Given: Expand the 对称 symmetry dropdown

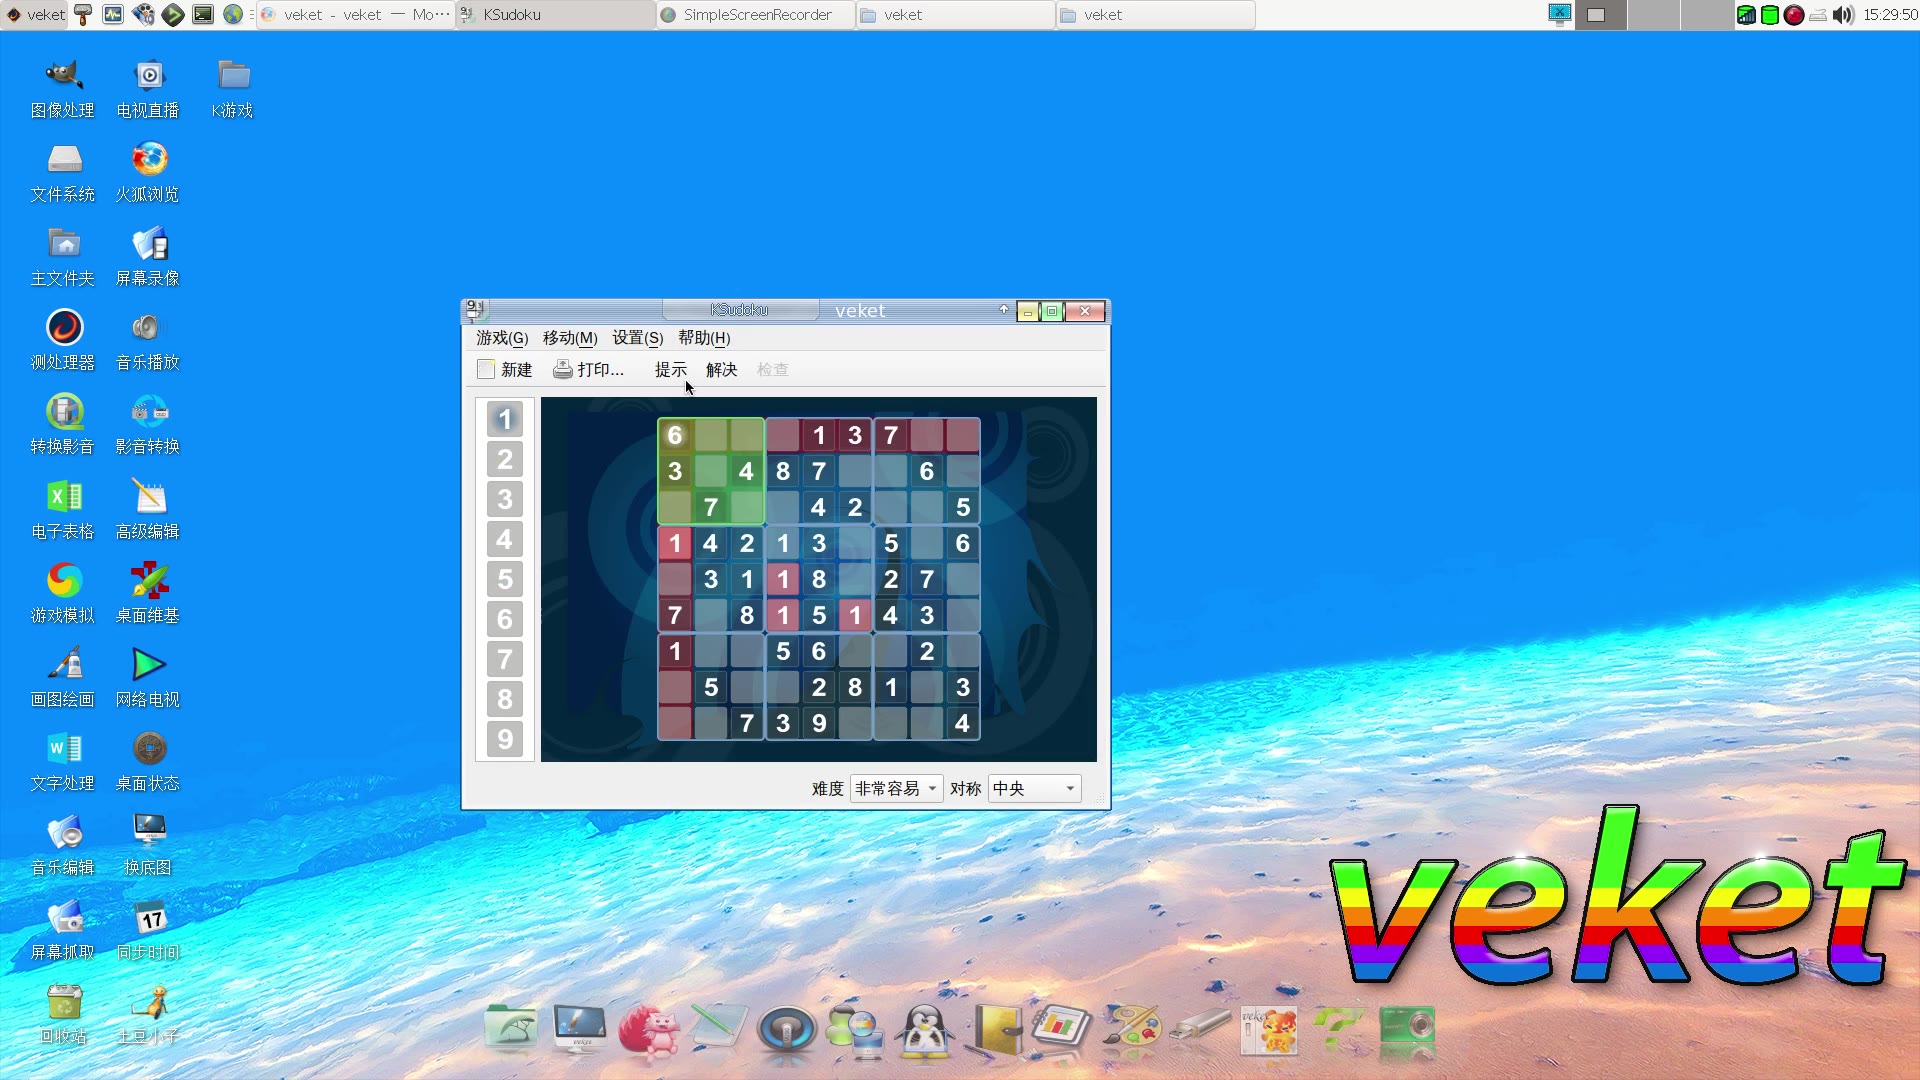Looking at the screenshot, I should pos(1034,789).
